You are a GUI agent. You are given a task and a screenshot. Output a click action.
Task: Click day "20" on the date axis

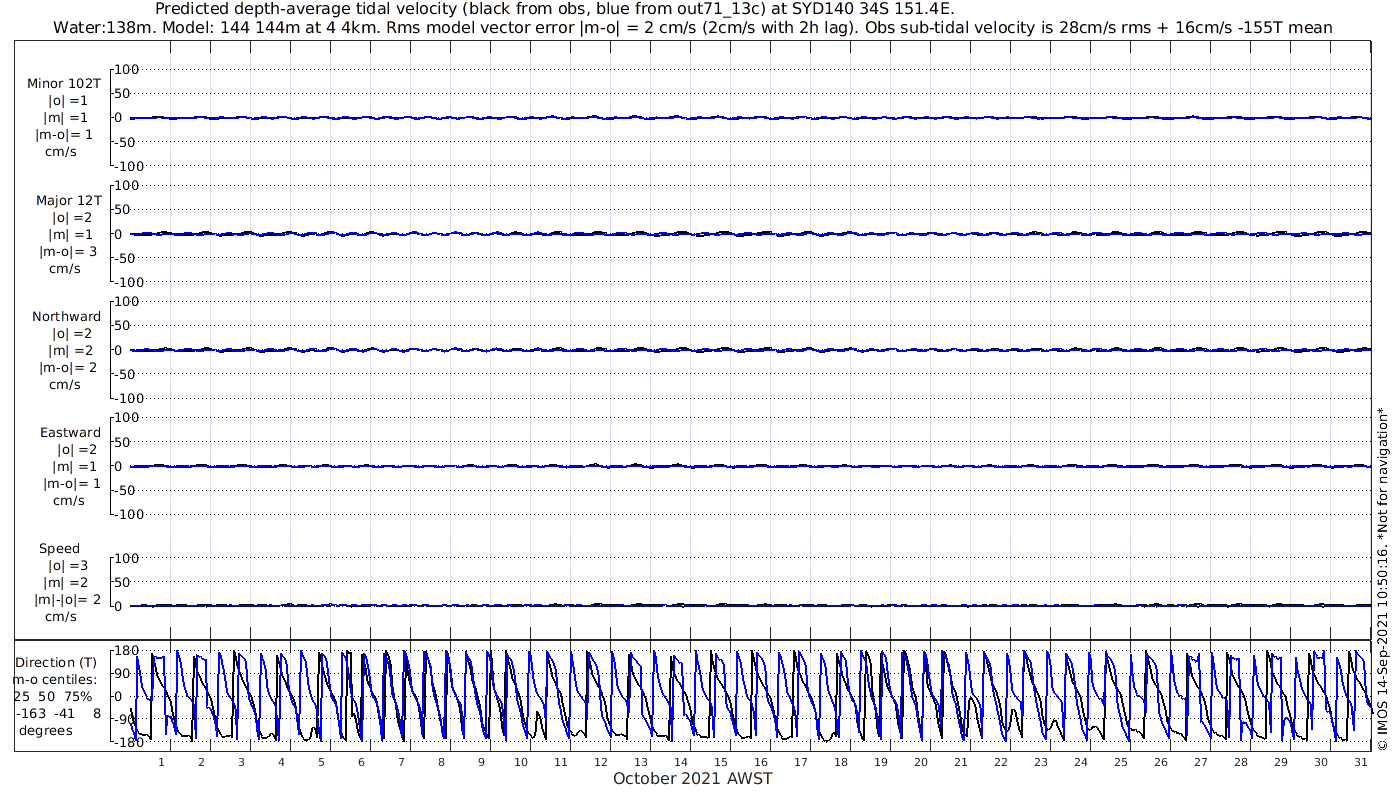pyautogui.click(x=921, y=762)
